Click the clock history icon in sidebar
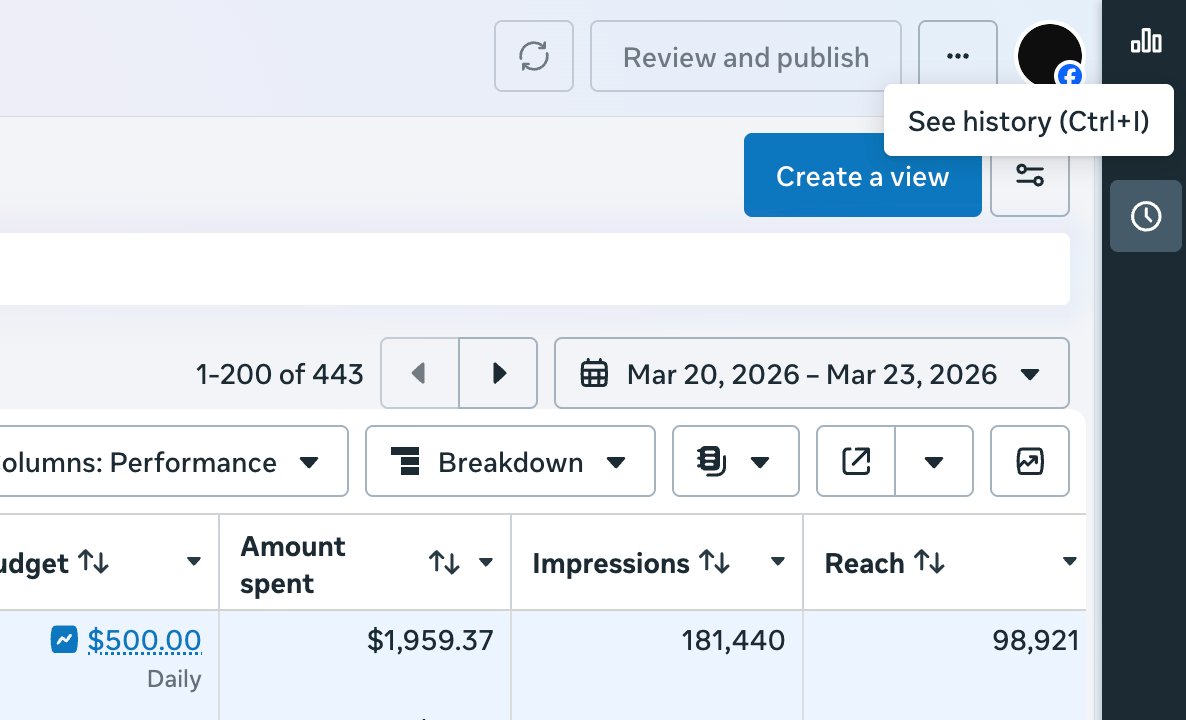 coord(1145,216)
